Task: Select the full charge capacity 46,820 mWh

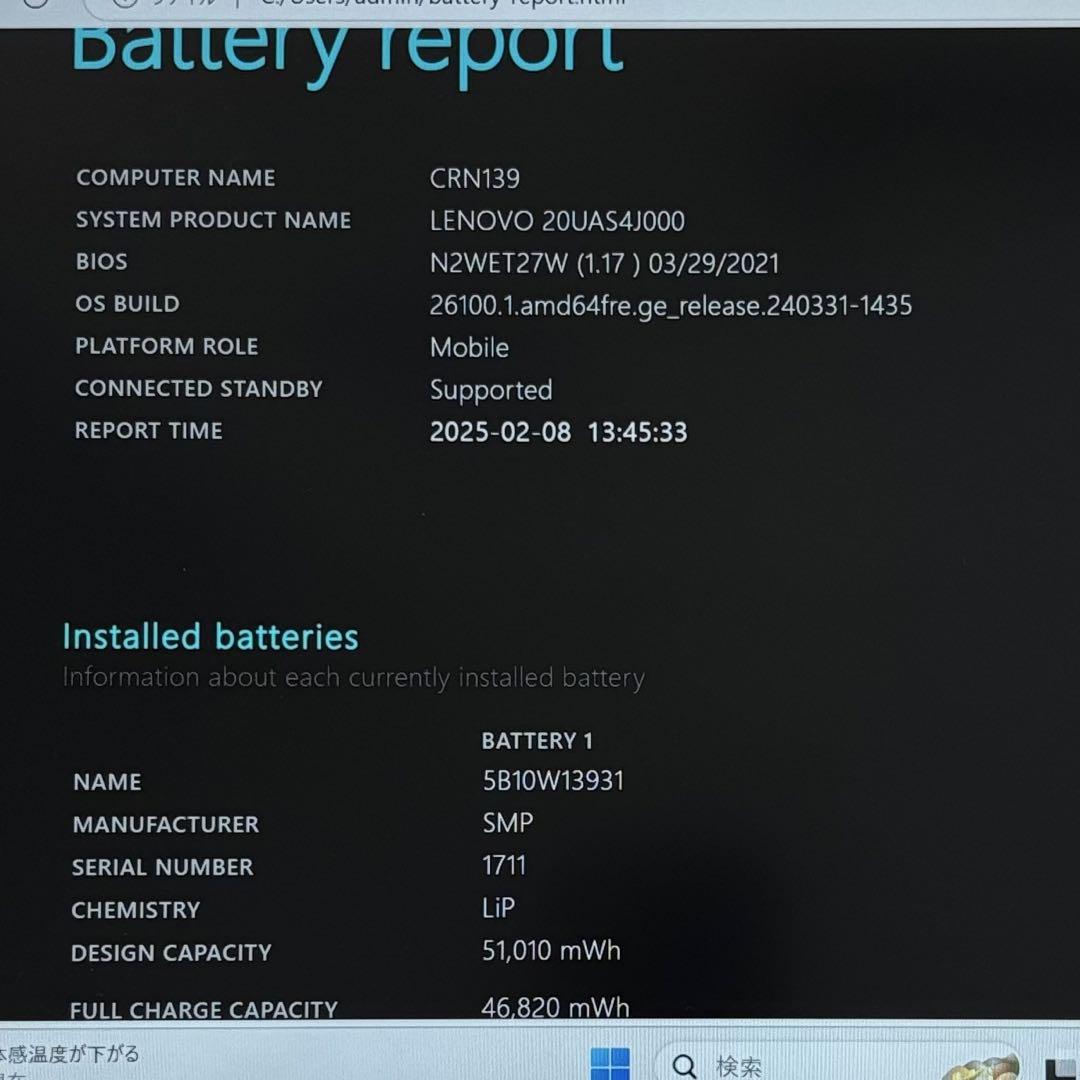Action: pyautogui.click(x=555, y=1008)
